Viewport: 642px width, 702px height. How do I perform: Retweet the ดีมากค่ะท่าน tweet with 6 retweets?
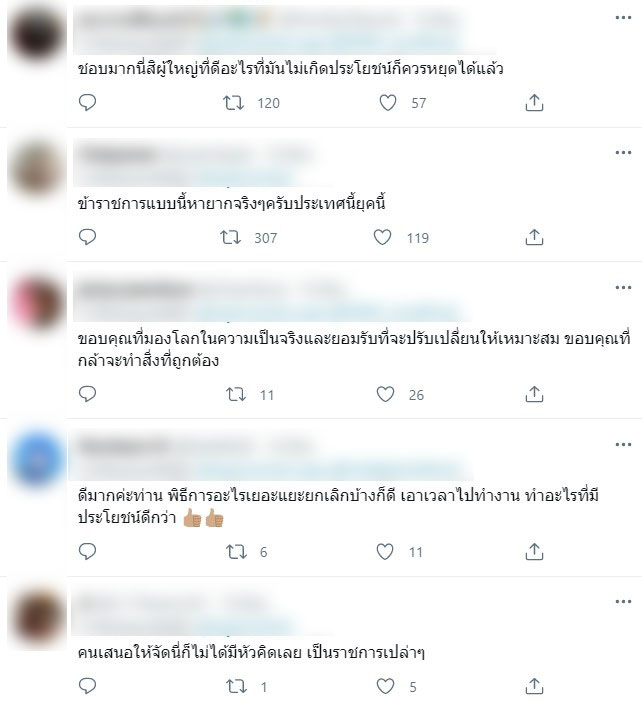pos(236,552)
